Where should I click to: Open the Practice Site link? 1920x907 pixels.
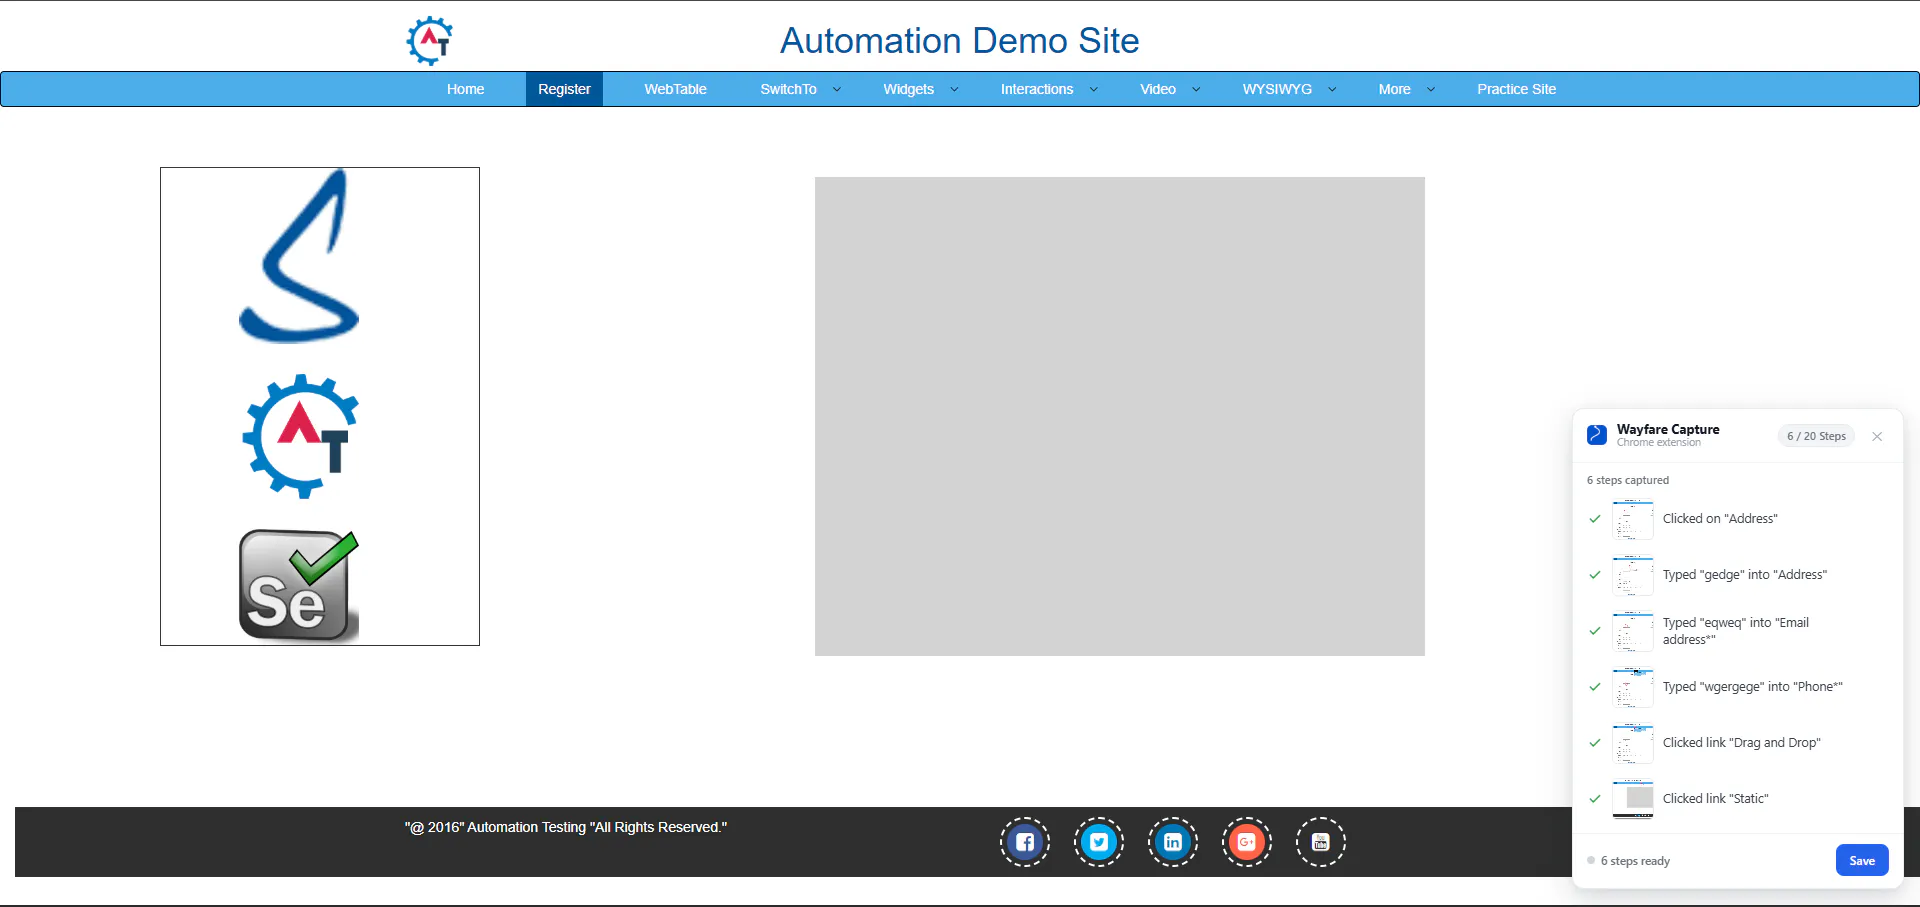pyautogui.click(x=1516, y=89)
